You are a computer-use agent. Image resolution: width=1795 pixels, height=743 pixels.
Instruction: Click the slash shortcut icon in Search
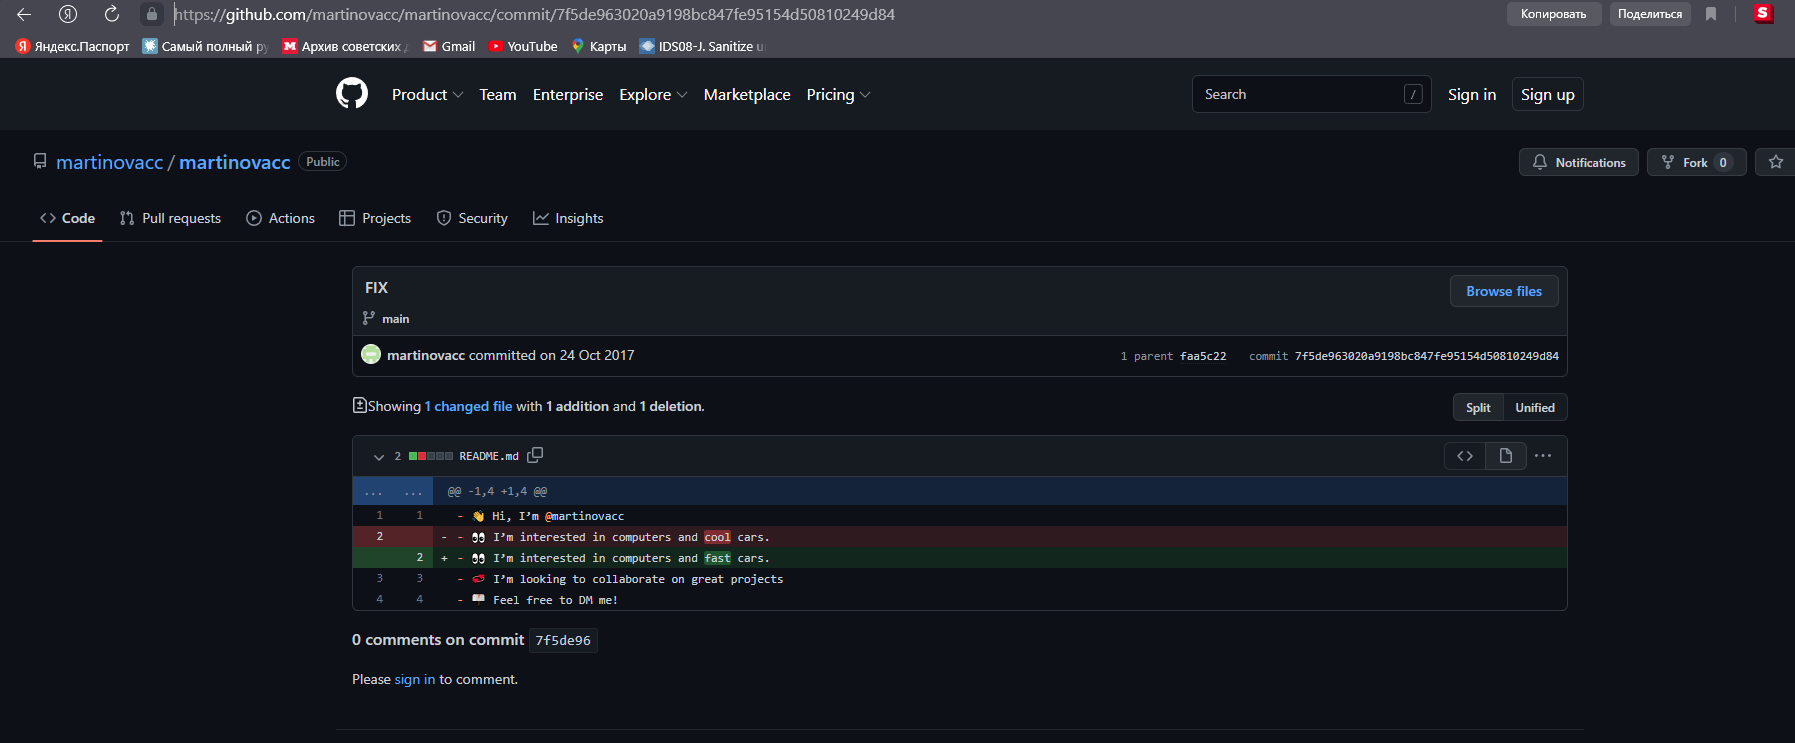(1413, 94)
